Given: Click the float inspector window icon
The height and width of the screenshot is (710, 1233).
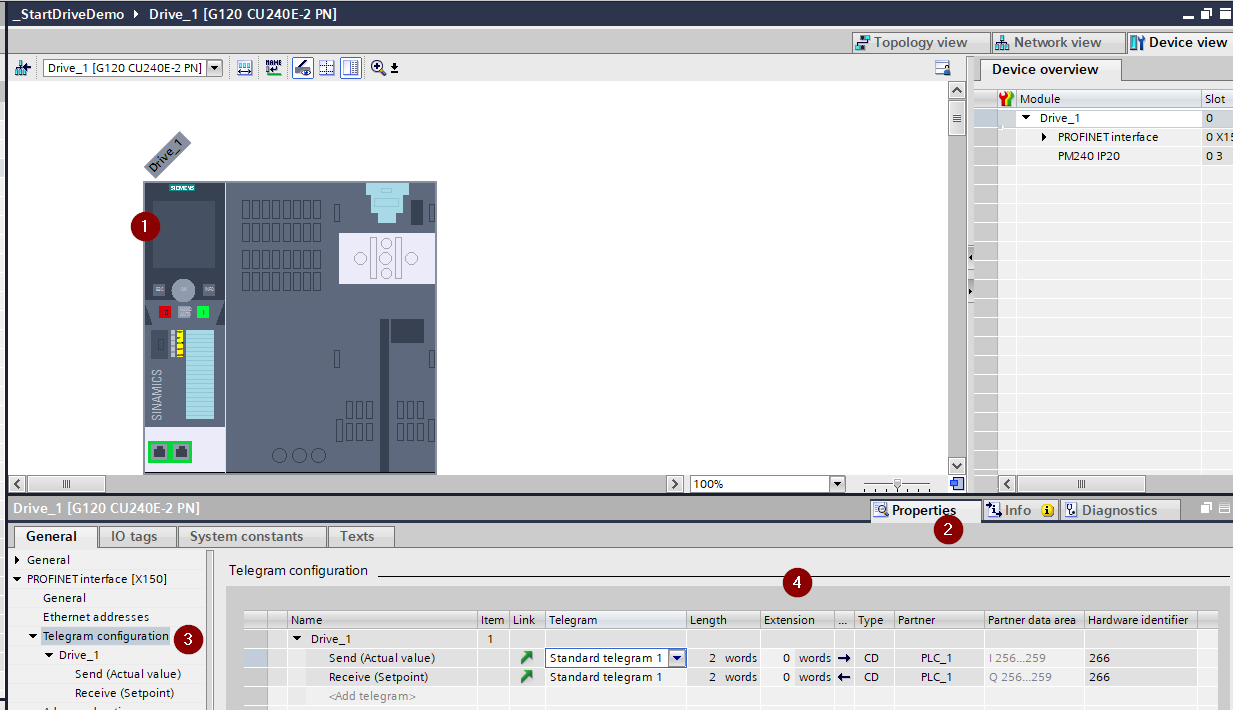Looking at the screenshot, I should point(1207,509).
